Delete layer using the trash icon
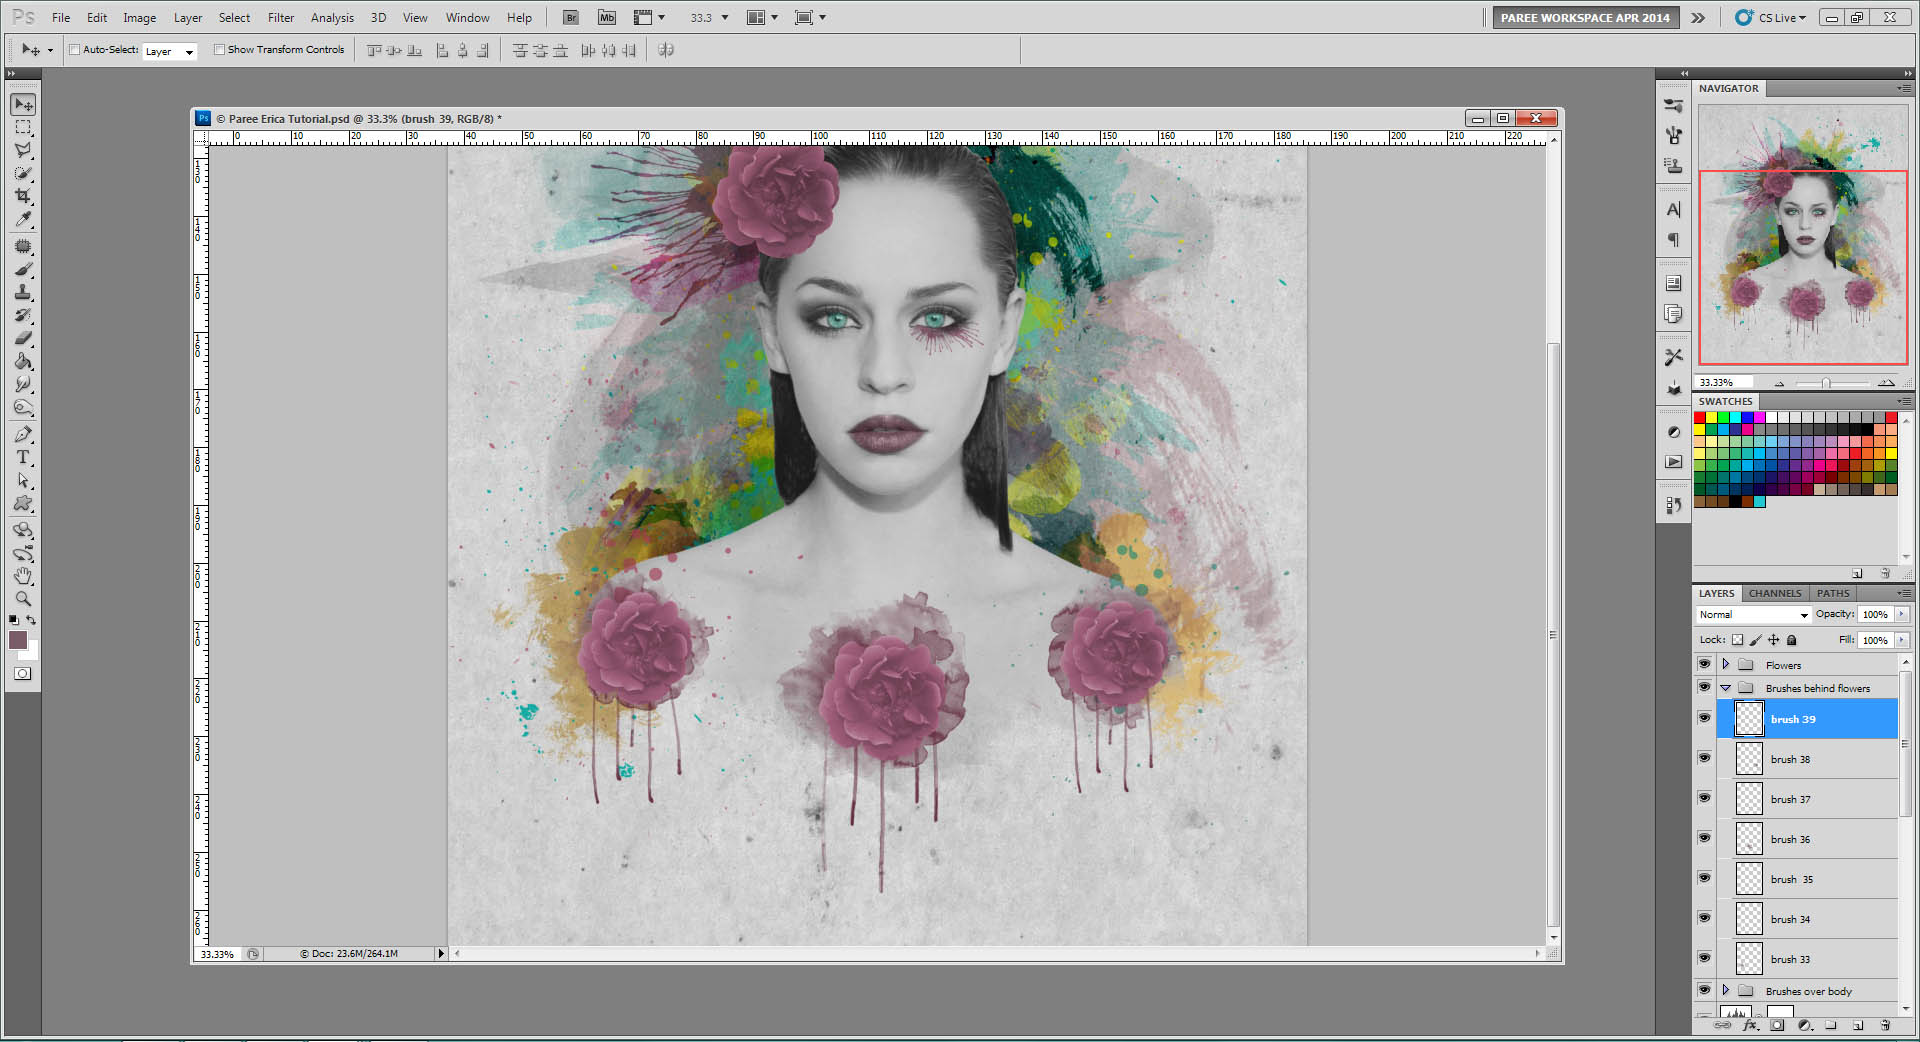This screenshot has width=1920, height=1042. pyautogui.click(x=1885, y=1025)
